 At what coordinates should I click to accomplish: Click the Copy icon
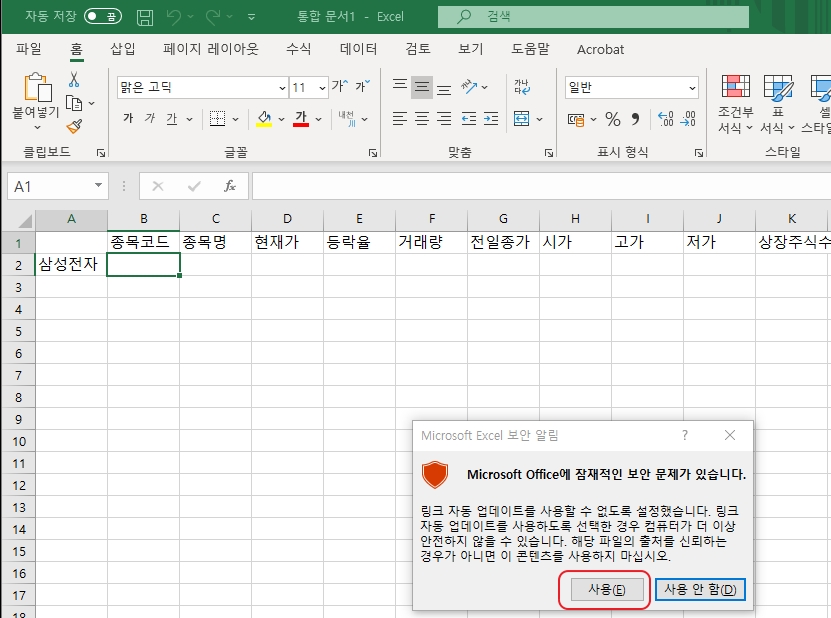pos(74,103)
